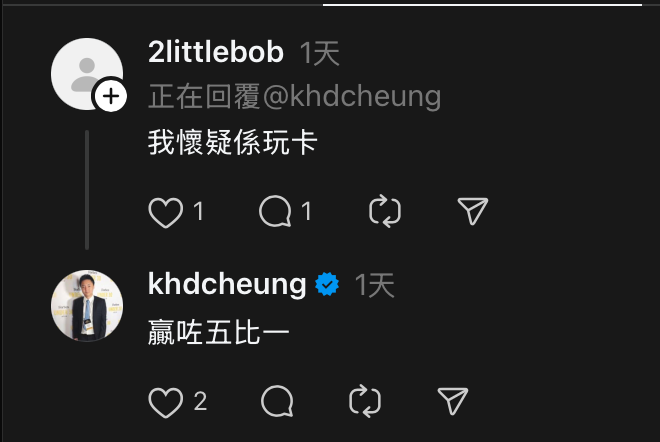
Task: View the 2 likes on khdcheung's reply
Action: pos(200,401)
